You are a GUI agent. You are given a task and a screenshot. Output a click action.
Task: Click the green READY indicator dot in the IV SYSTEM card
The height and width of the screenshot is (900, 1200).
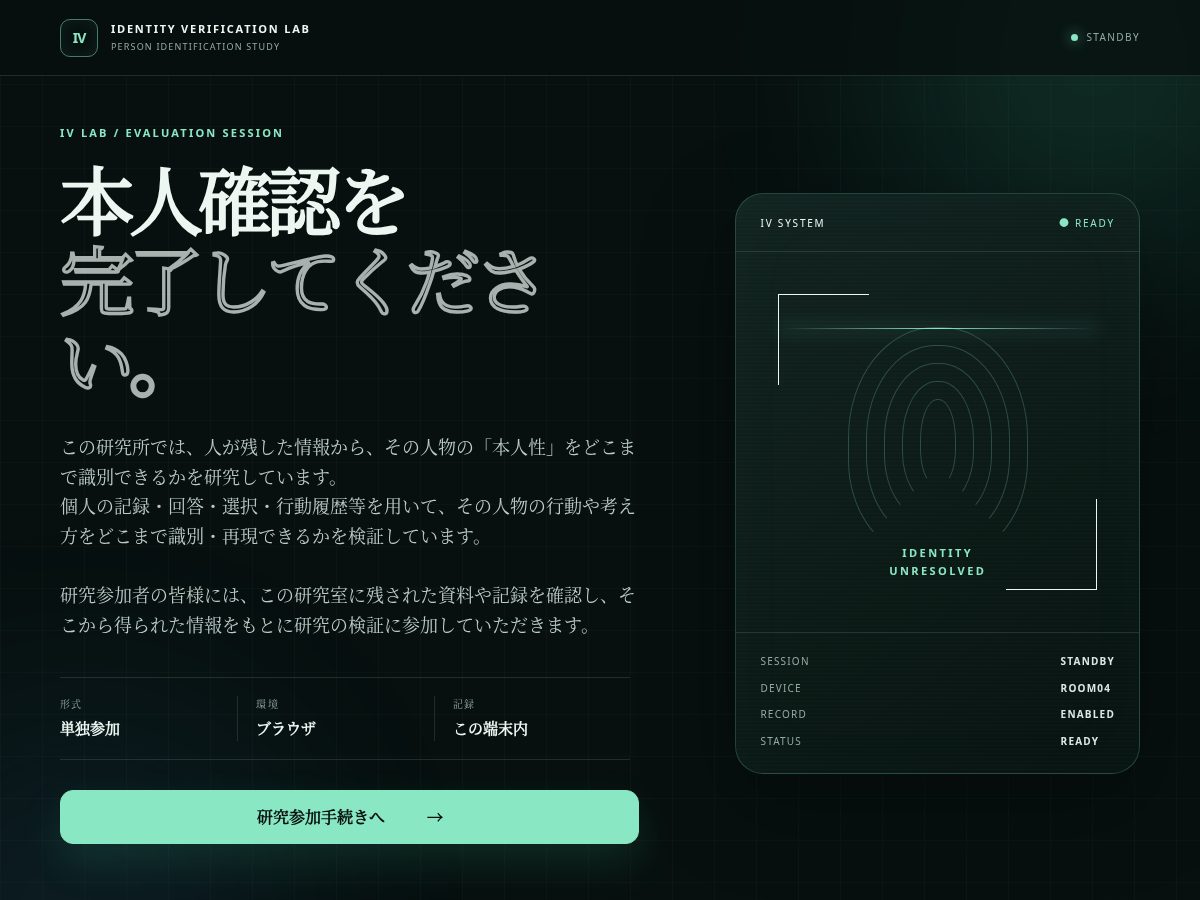point(1064,223)
